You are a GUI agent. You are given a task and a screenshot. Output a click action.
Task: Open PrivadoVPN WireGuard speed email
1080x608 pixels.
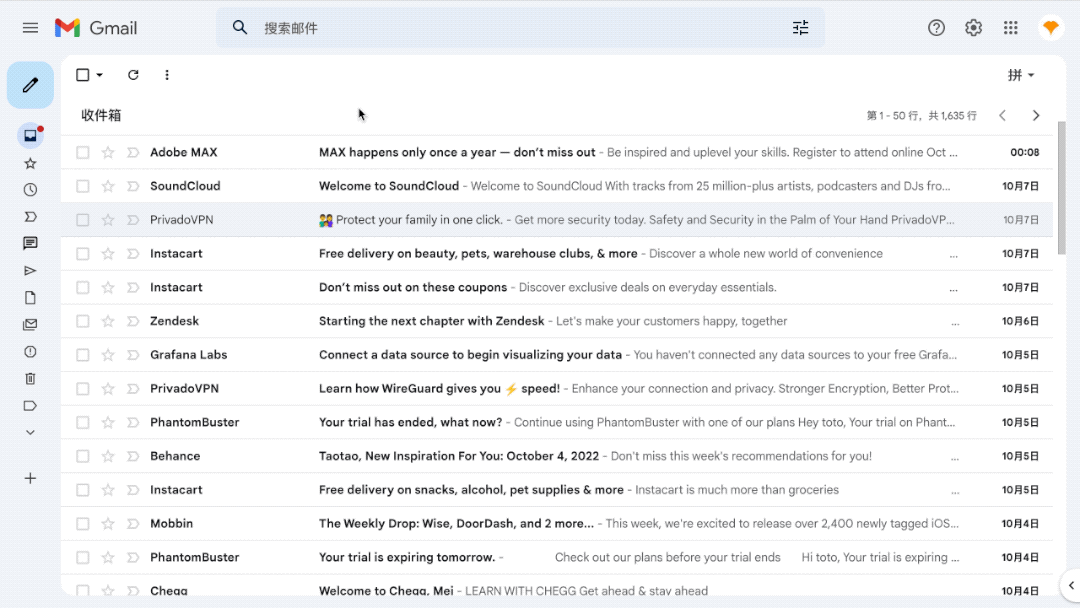[x=557, y=388]
